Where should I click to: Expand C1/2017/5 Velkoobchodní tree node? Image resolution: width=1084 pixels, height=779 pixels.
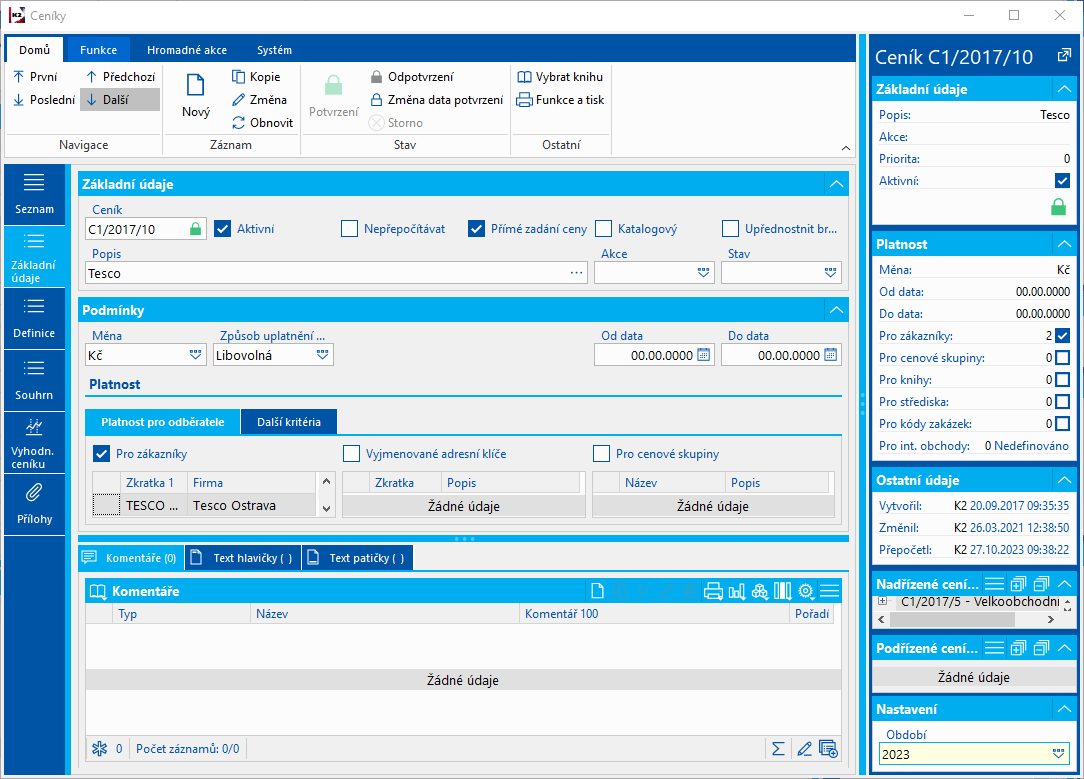pyautogui.click(x=883, y=601)
